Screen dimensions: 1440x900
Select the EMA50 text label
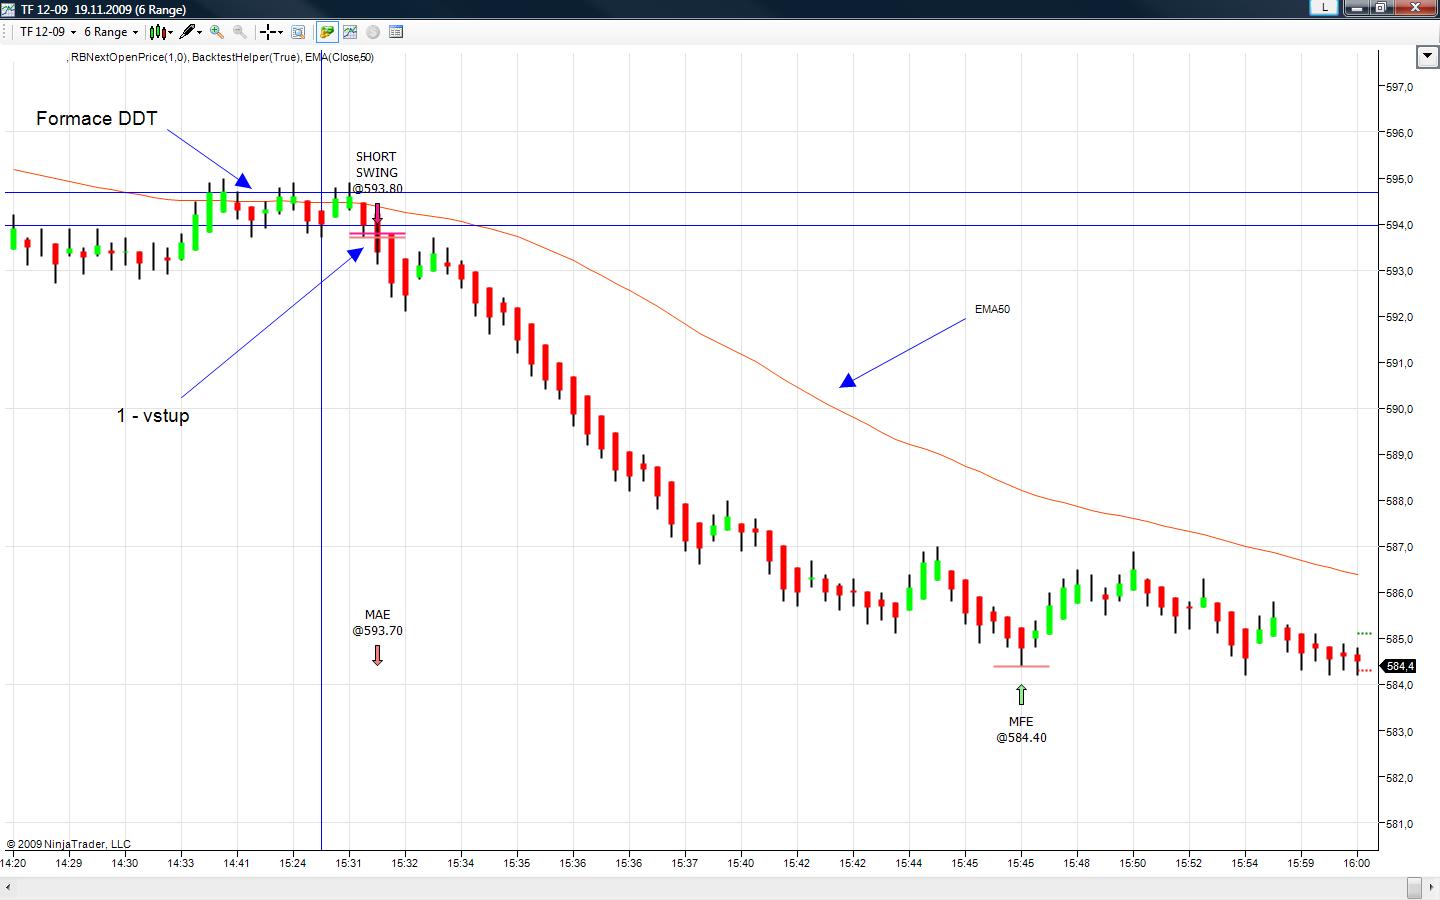pyautogui.click(x=992, y=309)
